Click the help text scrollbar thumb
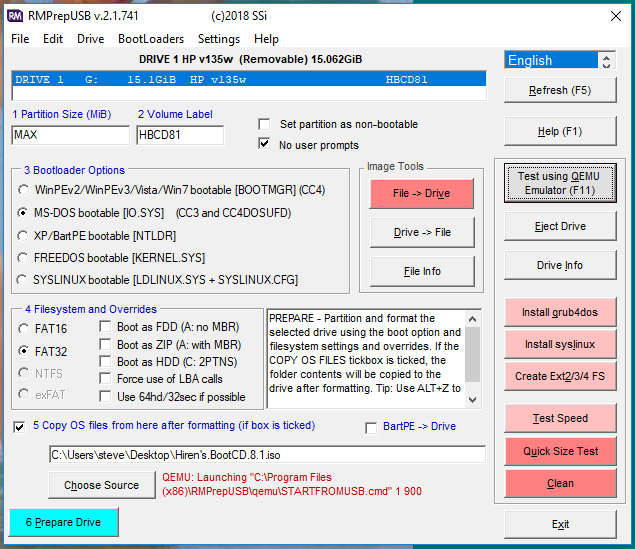Viewport: 635px width, 549px height. [x=472, y=354]
